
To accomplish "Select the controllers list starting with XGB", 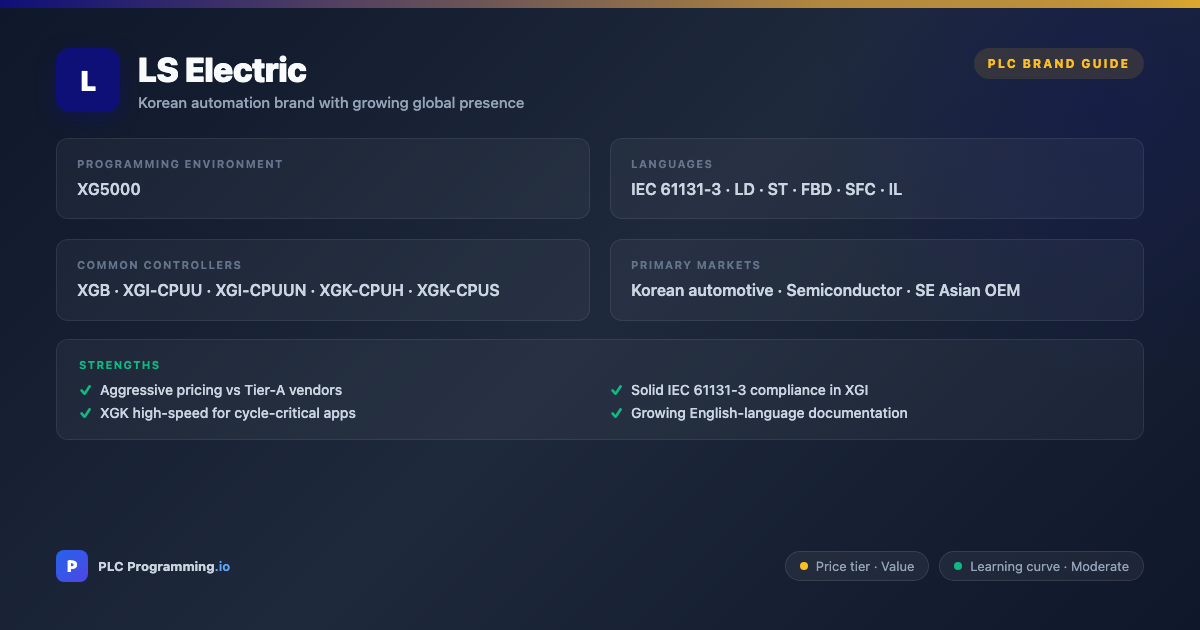I will pyautogui.click(x=288, y=290).
